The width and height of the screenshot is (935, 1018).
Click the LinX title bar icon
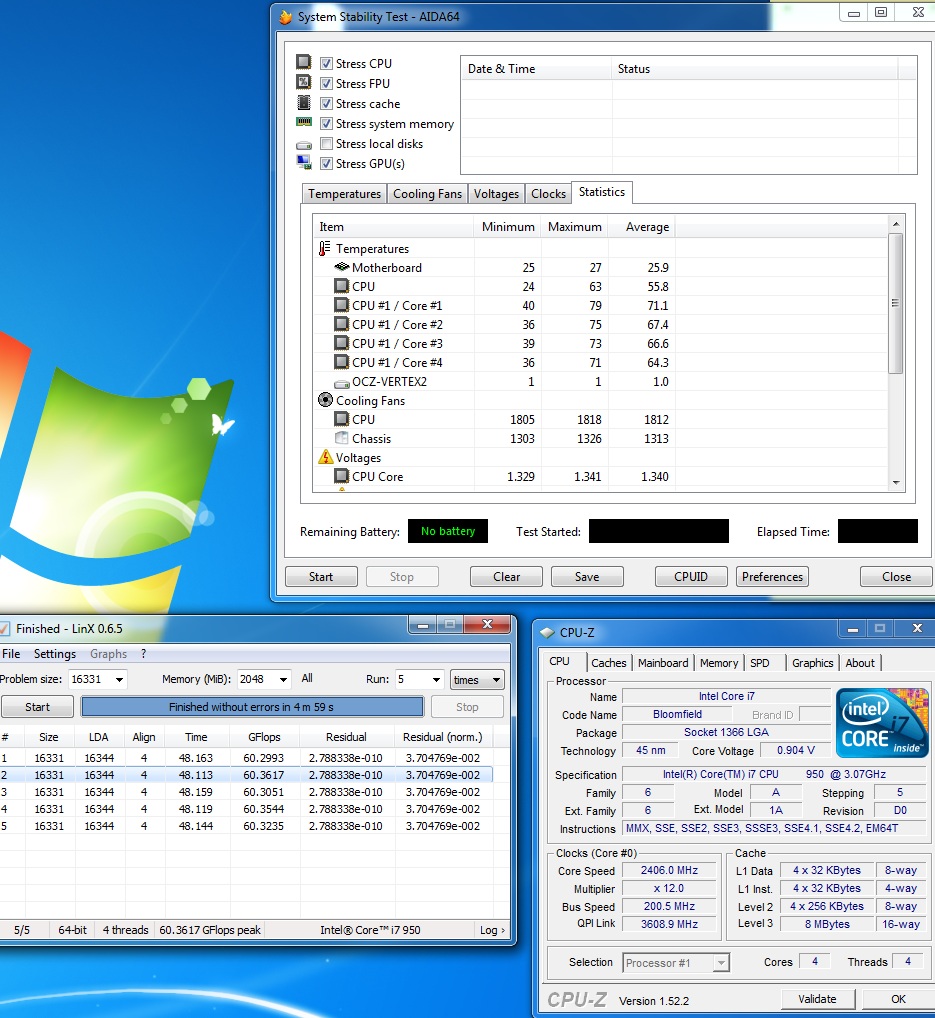pyautogui.click(x=4, y=628)
